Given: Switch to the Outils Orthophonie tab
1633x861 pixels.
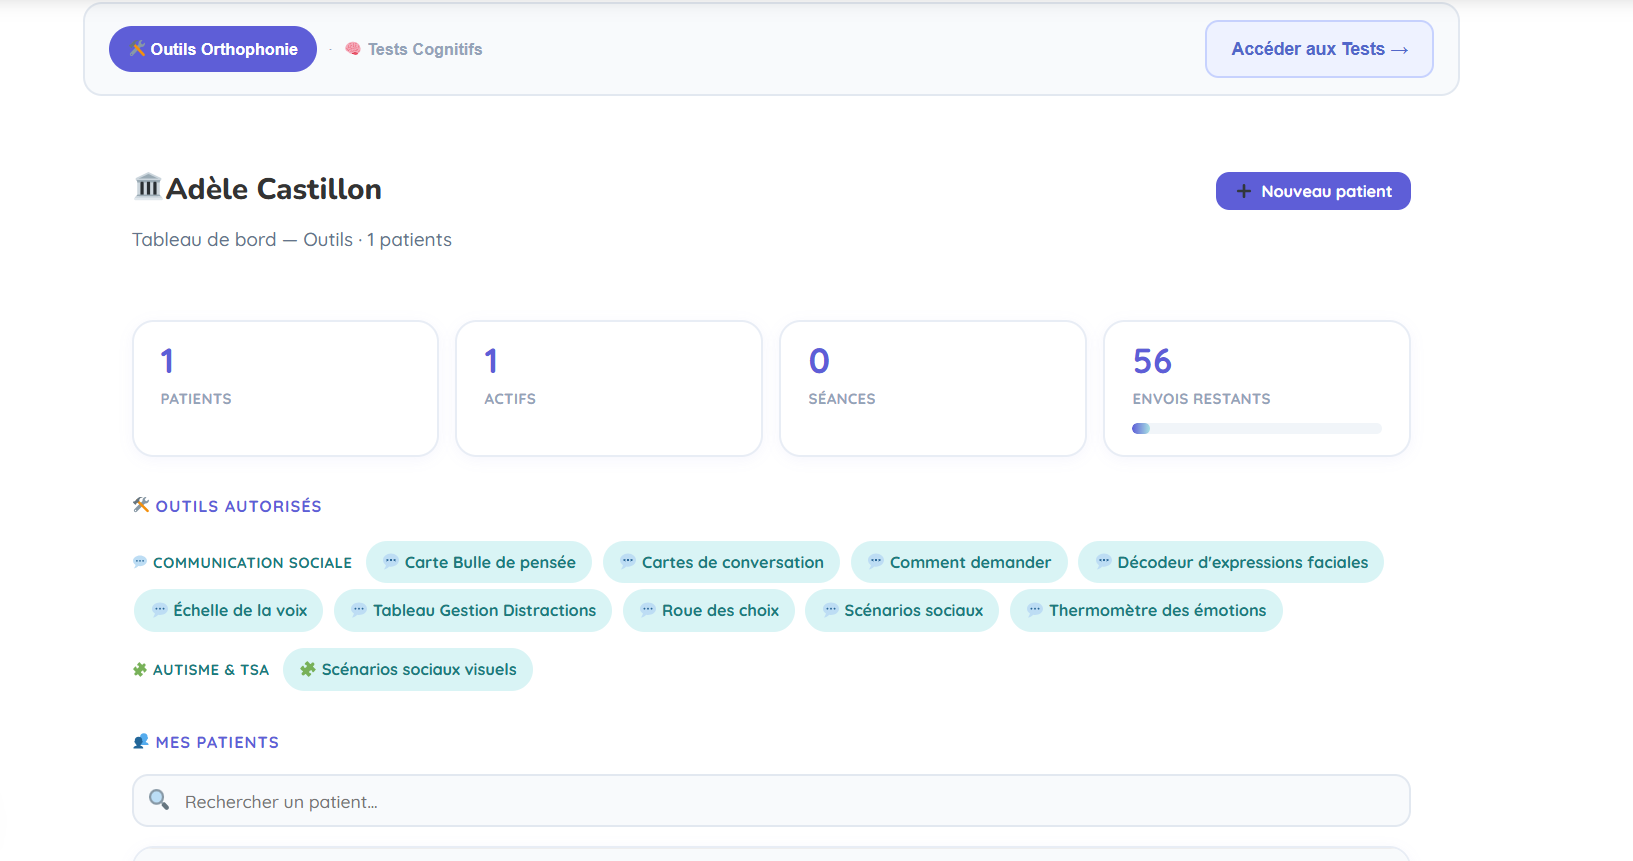Looking at the screenshot, I should [x=213, y=49].
